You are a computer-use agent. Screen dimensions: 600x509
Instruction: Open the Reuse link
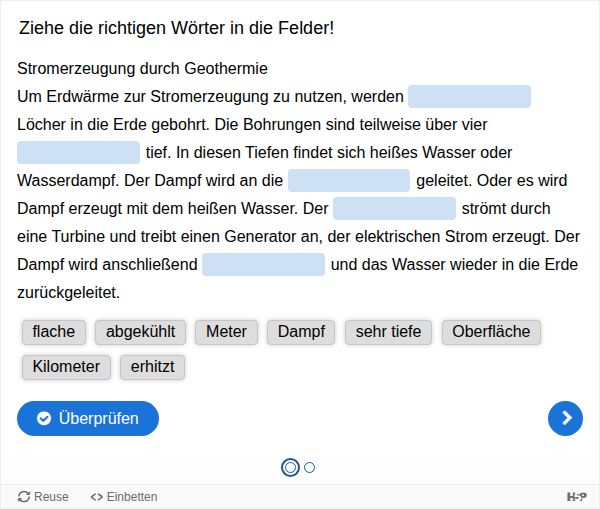pos(44,496)
